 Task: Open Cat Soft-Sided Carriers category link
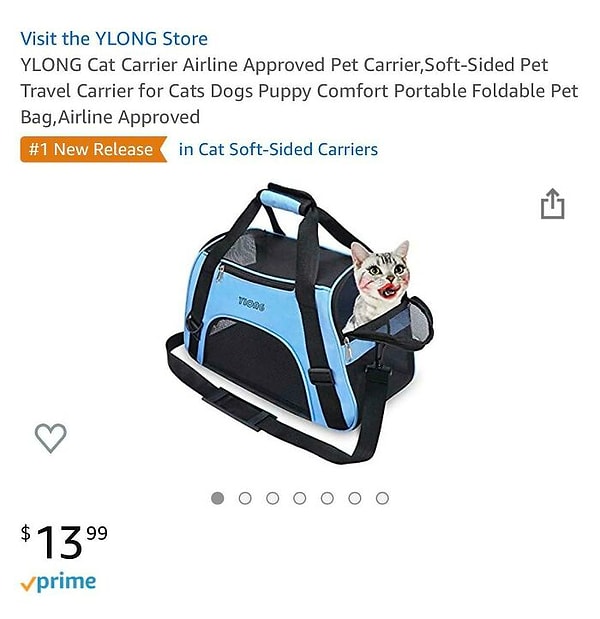point(278,149)
